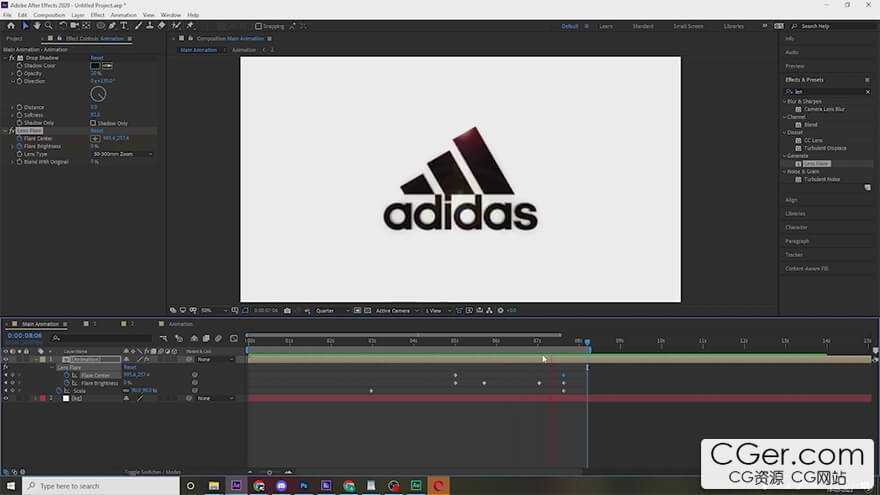Clear the effects search with X button
This screenshot has width=880, height=495.
point(868,92)
